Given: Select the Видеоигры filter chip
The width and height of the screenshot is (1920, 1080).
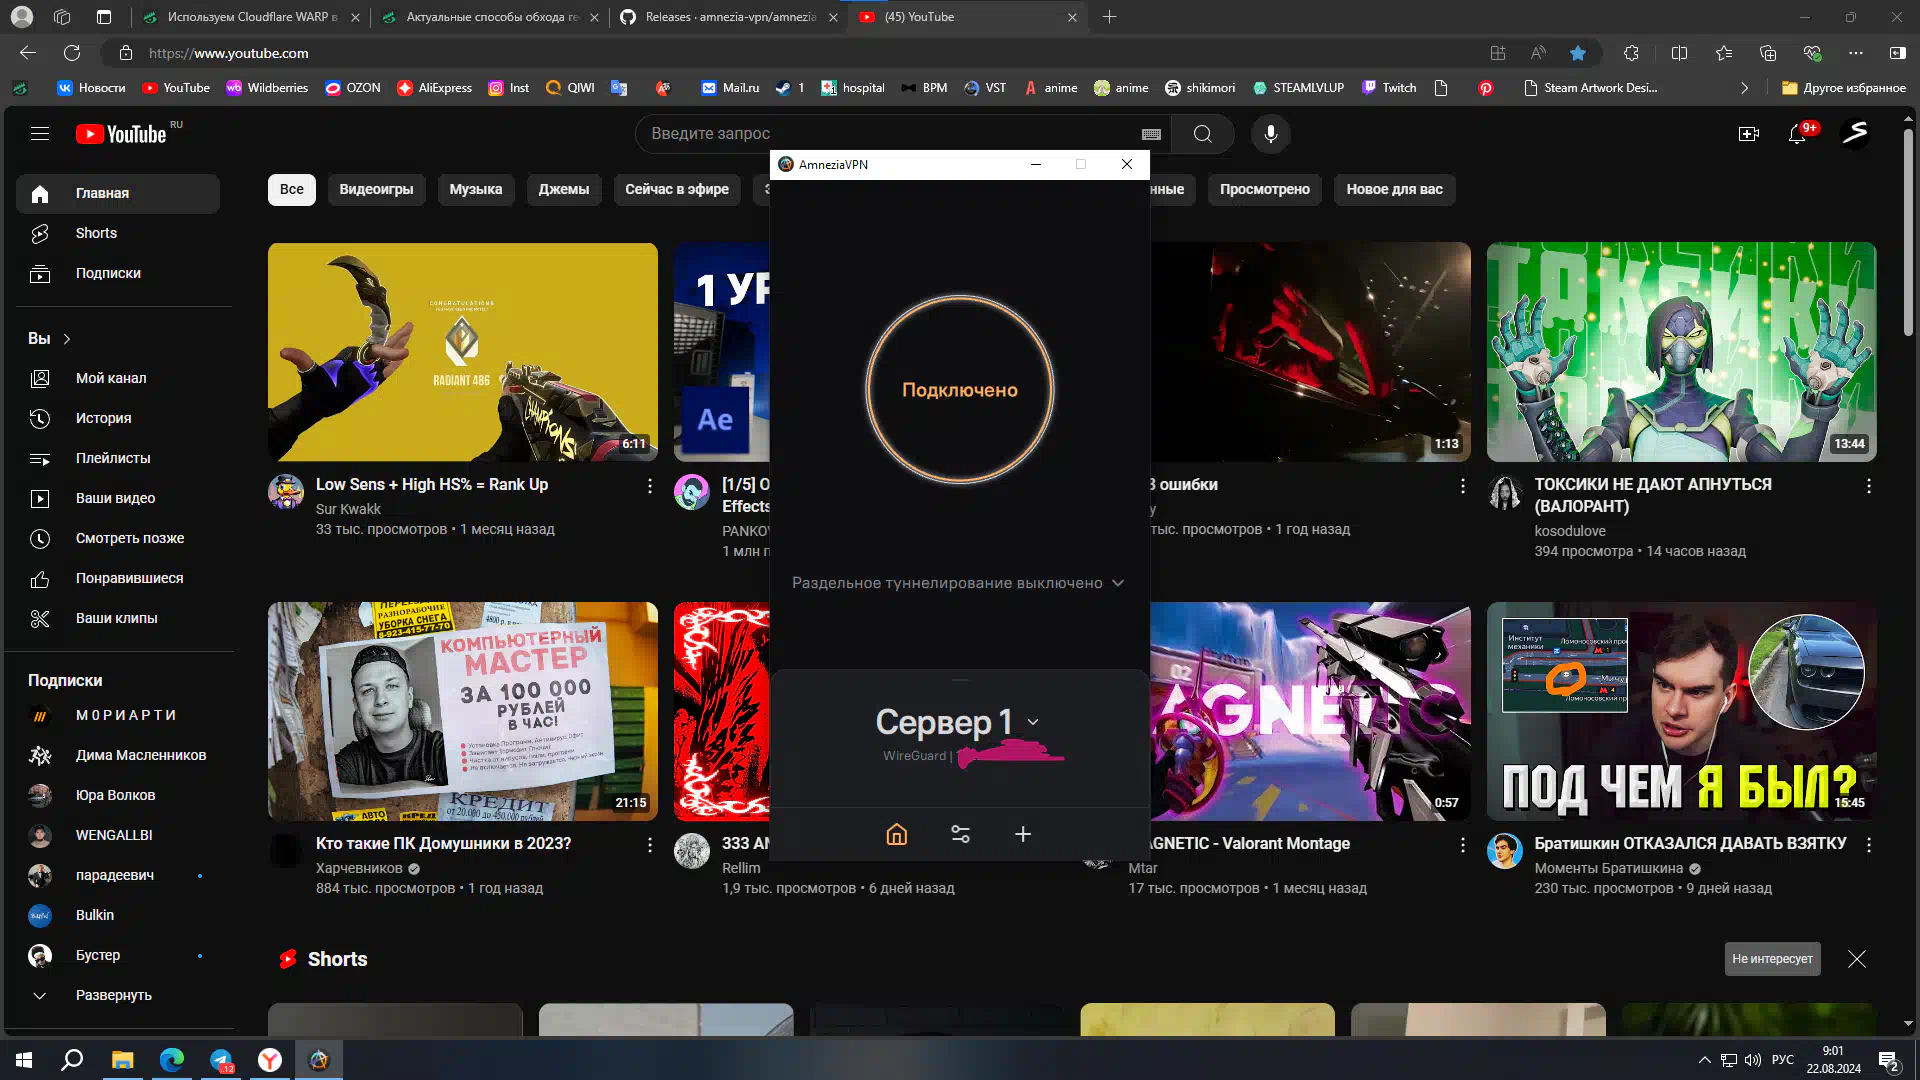Looking at the screenshot, I should 376,189.
